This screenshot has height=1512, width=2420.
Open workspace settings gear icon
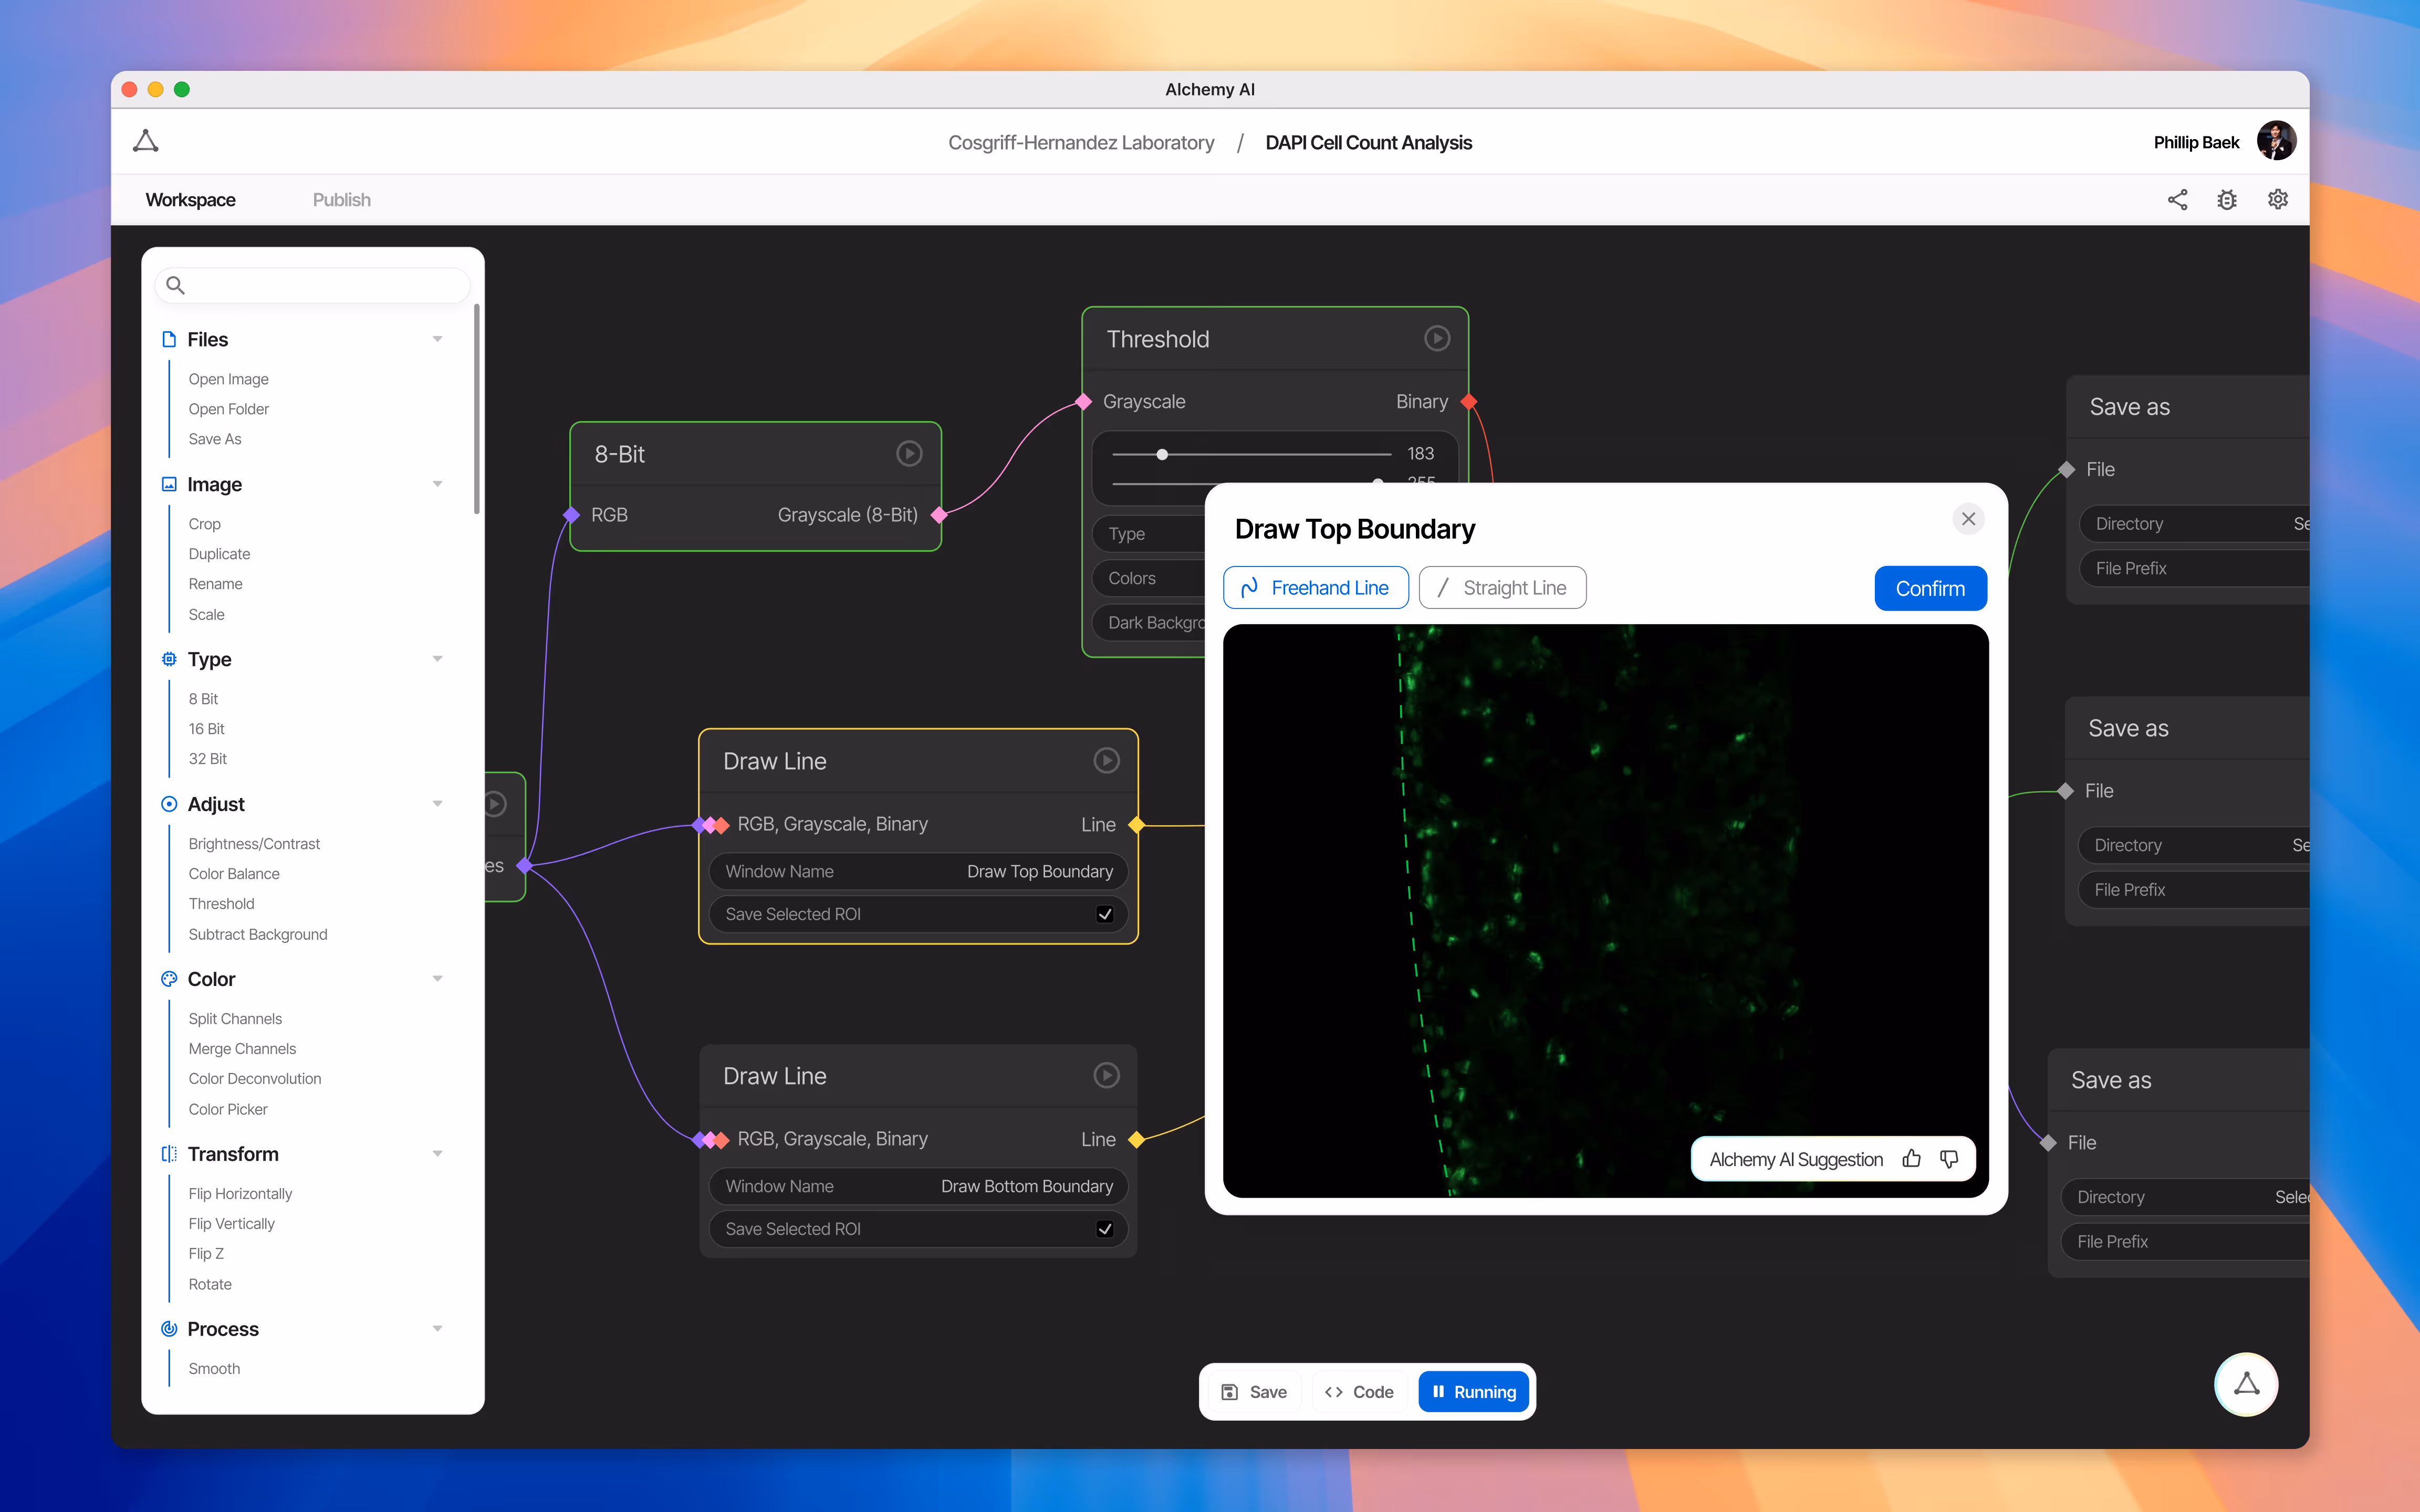[2278, 200]
